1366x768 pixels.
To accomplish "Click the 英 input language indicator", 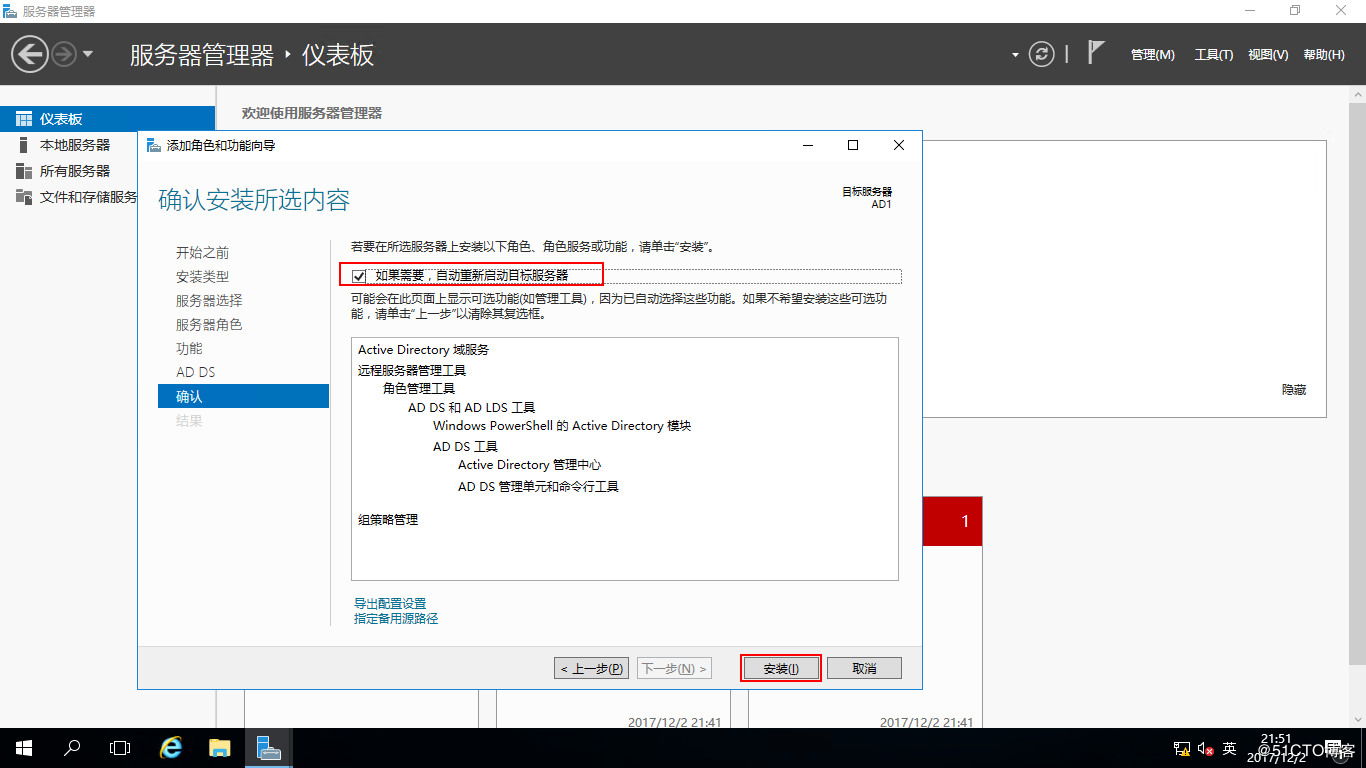I will point(1230,749).
